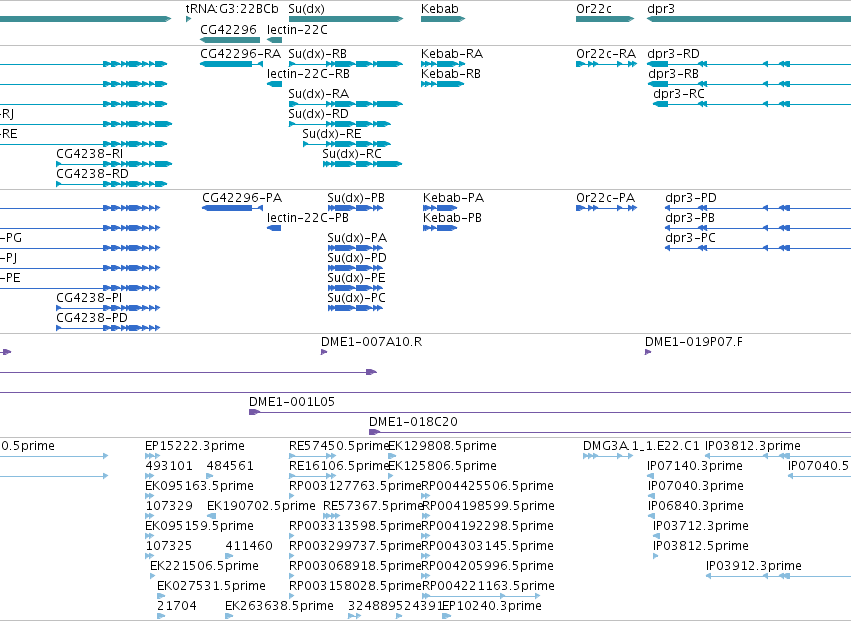Click transcript CG4238-RD
The image size is (851, 621).
coord(92,174)
